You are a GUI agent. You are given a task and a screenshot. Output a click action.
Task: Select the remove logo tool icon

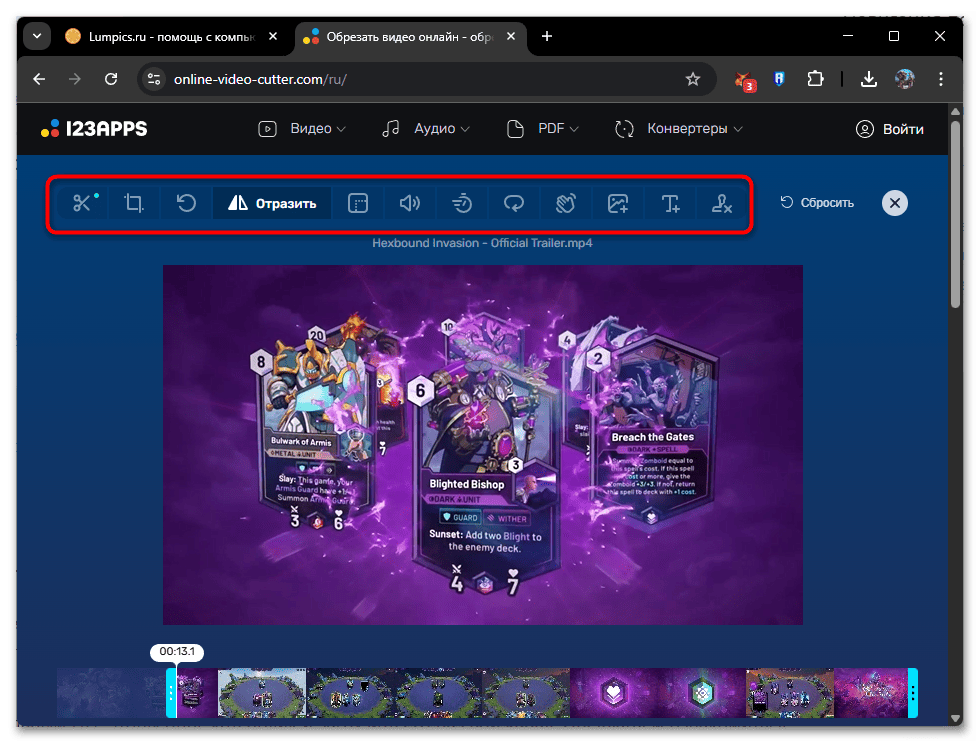[x=722, y=203]
